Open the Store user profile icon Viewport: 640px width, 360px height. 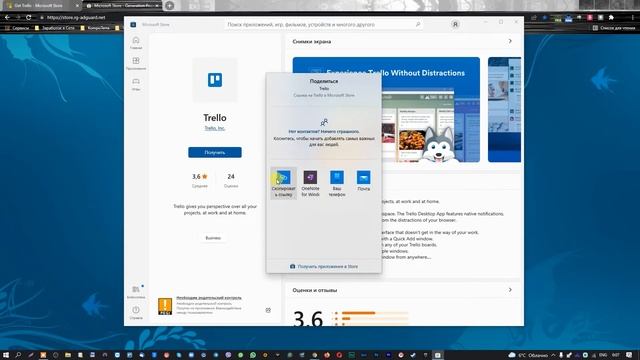[455, 24]
